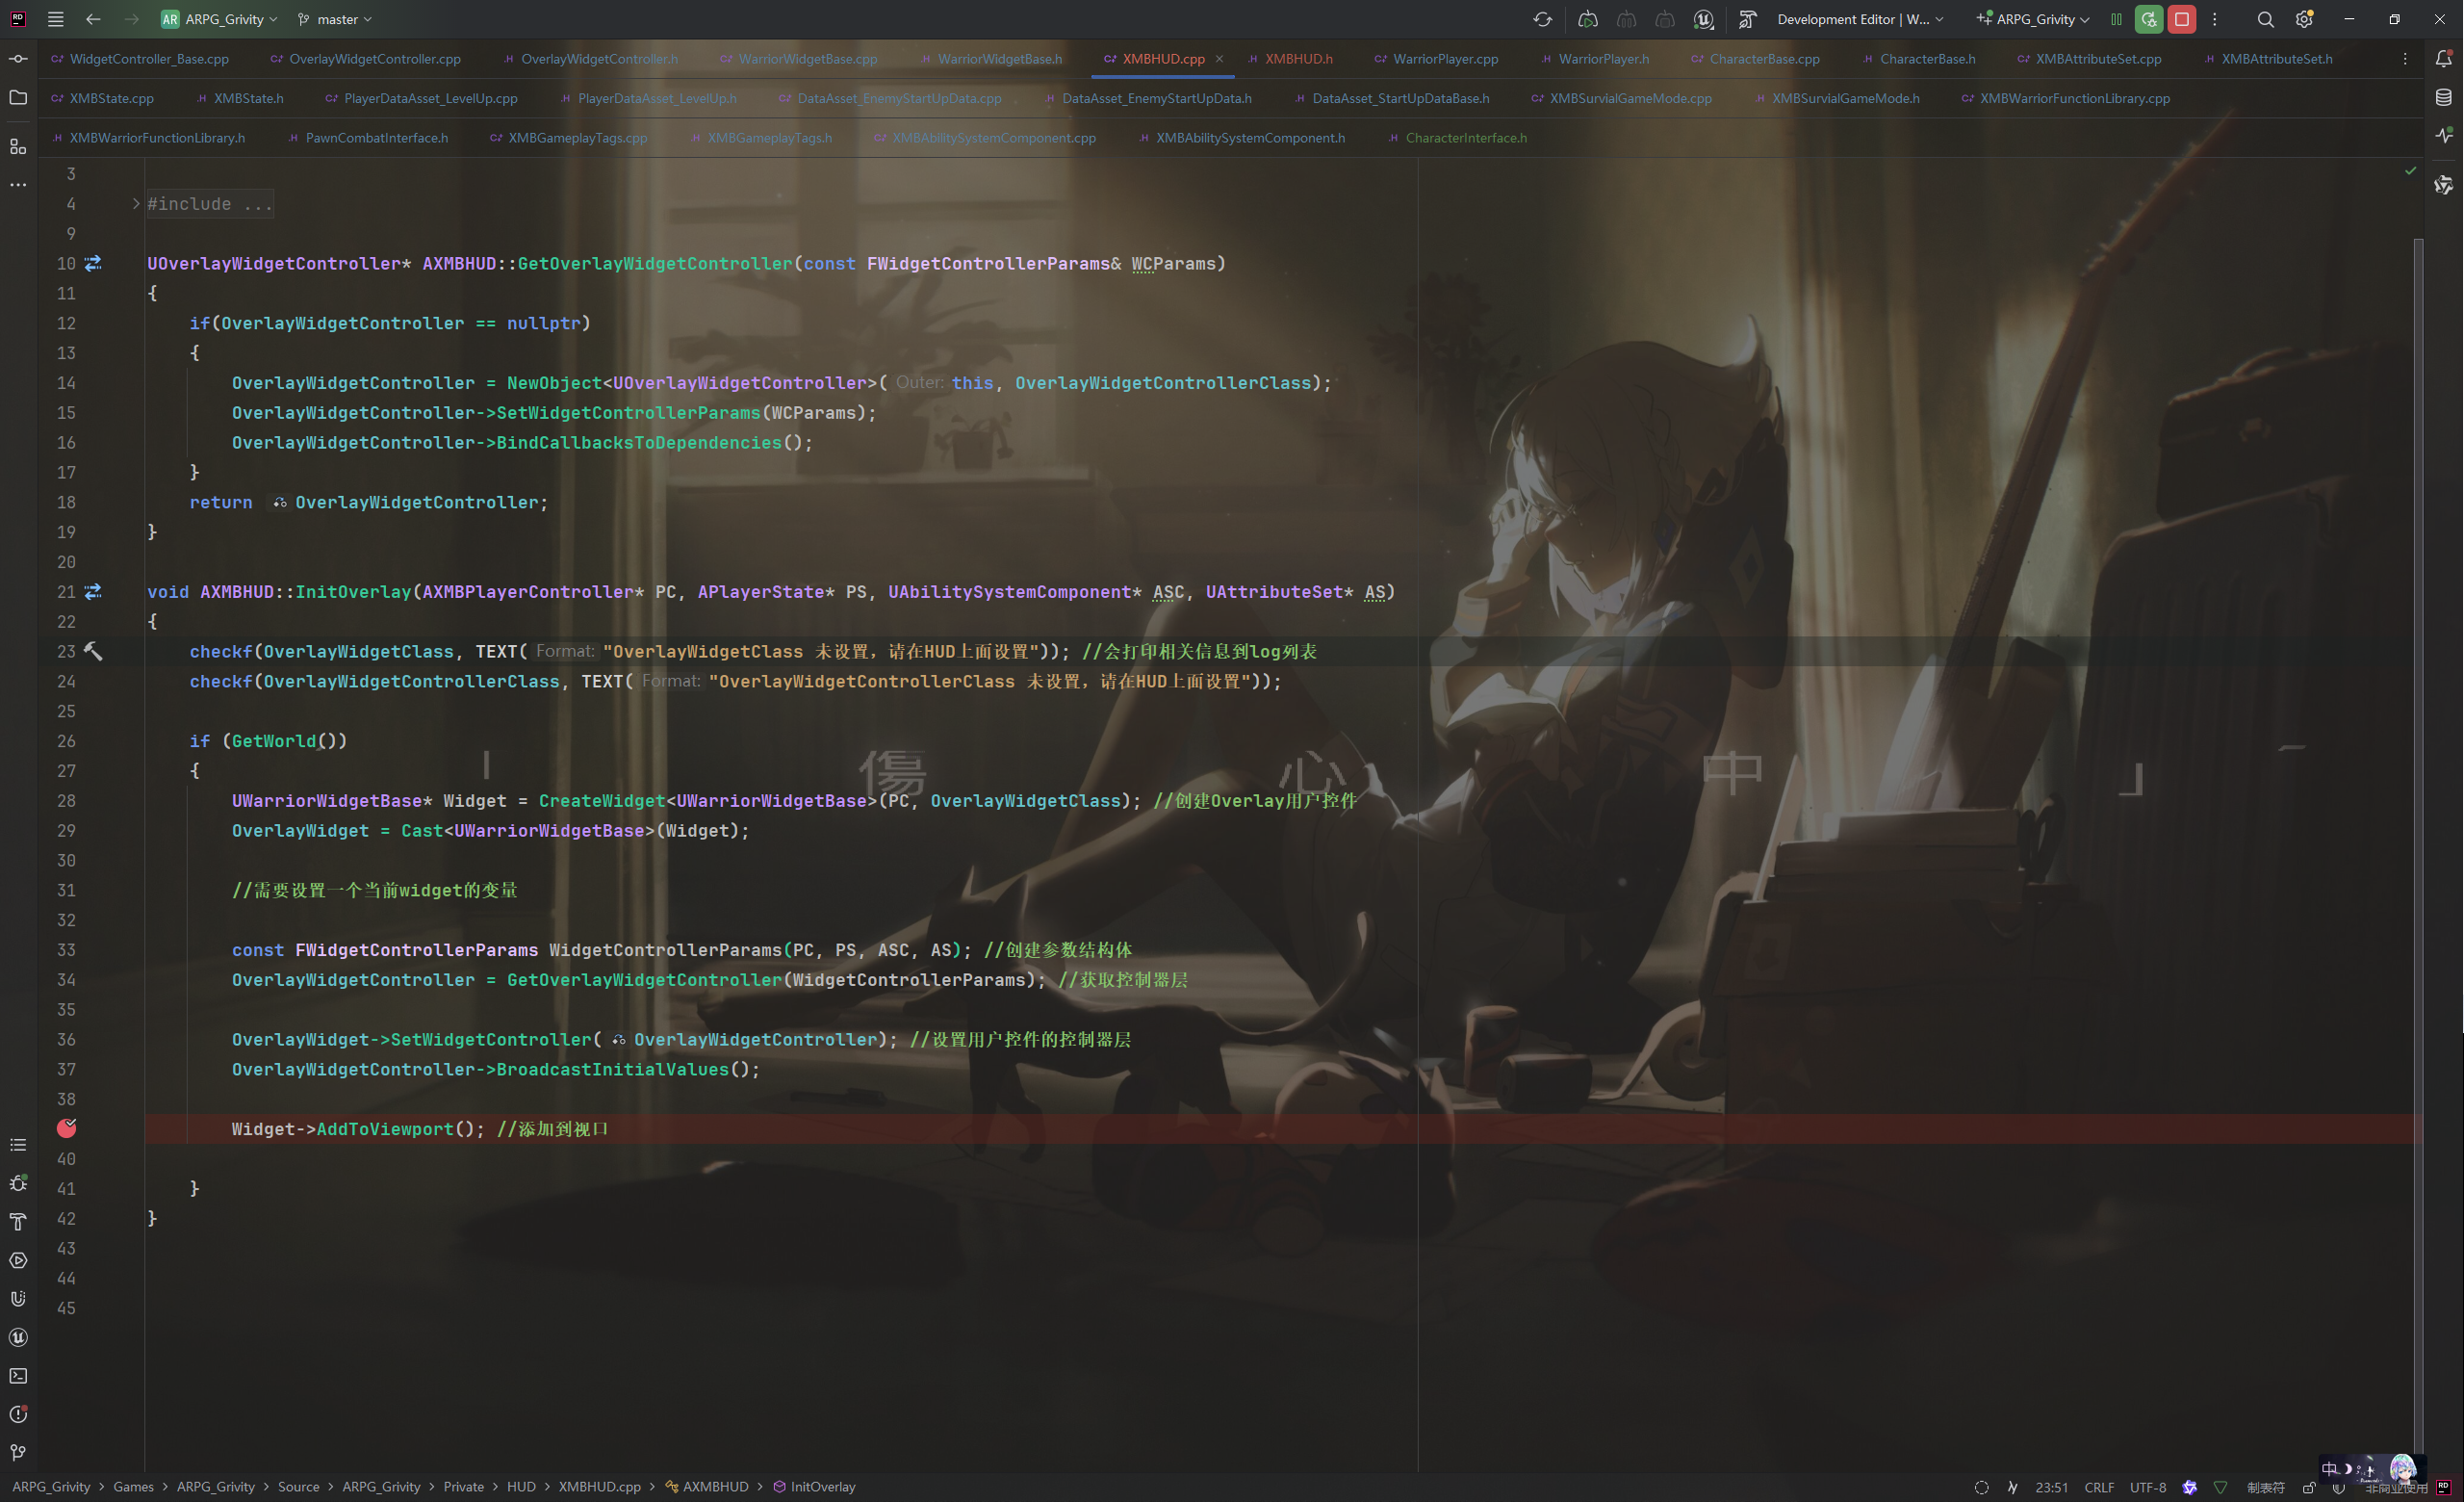The height and width of the screenshot is (1502, 2464).
Task: Open the ARPG_Grivity run configuration dropdown
Action: (x=2033, y=19)
